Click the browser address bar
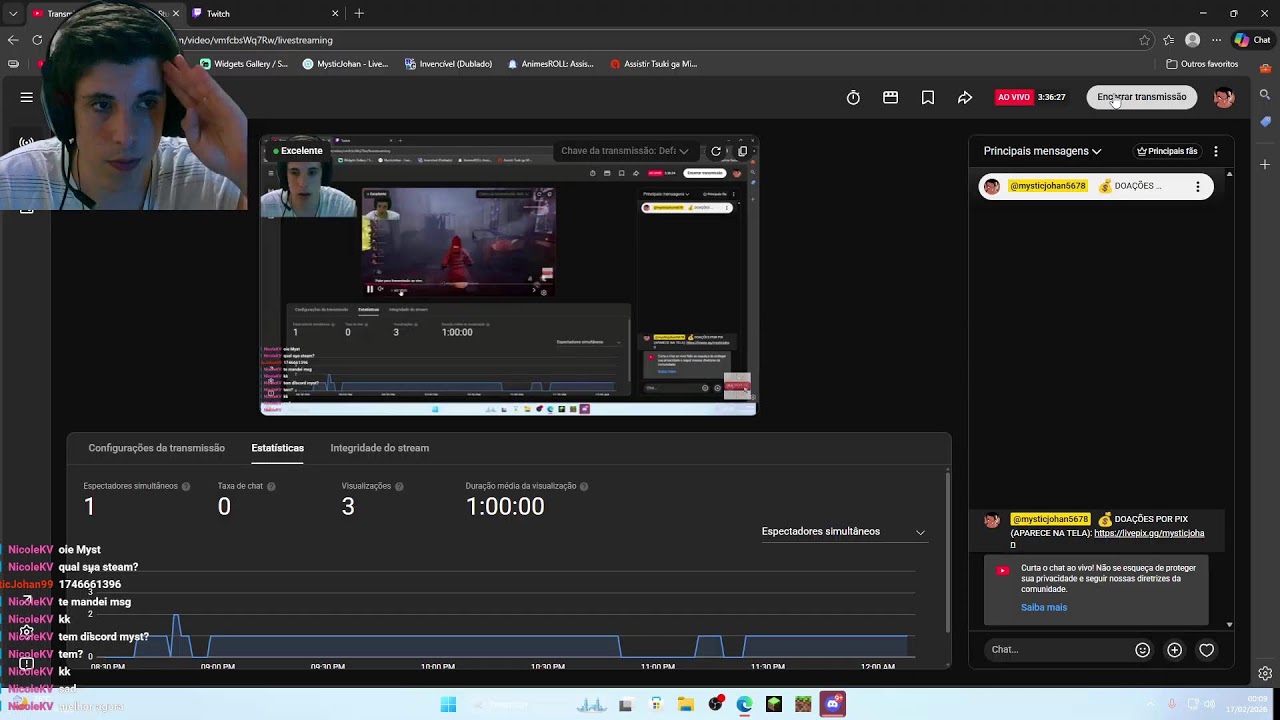Image resolution: width=1280 pixels, height=720 pixels. click(640, 40)
